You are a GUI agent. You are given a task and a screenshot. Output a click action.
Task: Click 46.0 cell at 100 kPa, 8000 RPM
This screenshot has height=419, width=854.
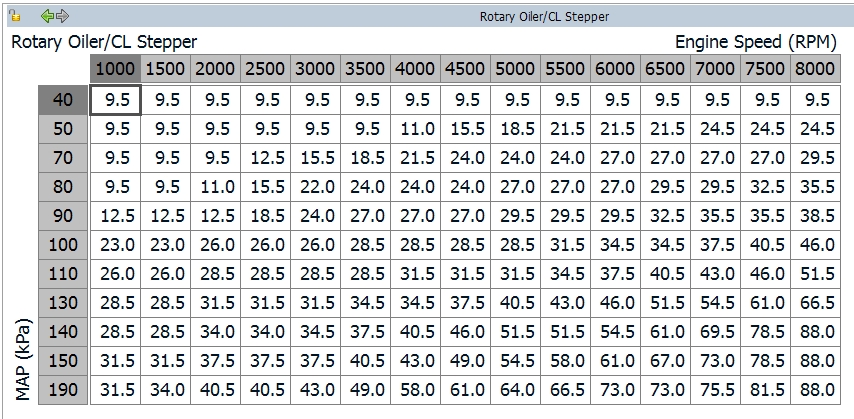[816, 245]
